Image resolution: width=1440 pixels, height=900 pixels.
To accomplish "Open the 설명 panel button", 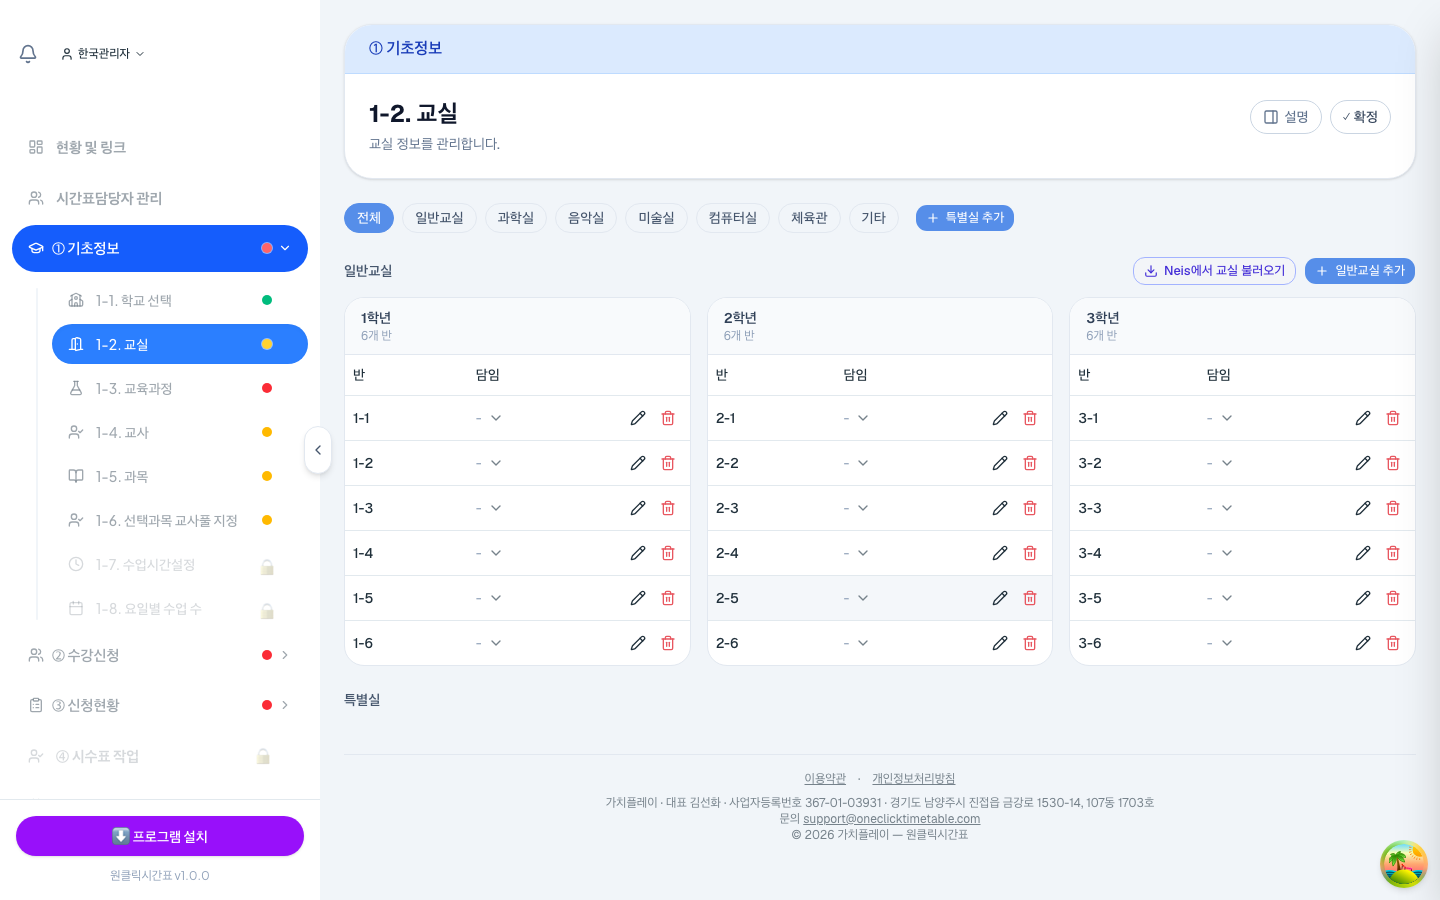I will click(1286, 117).
